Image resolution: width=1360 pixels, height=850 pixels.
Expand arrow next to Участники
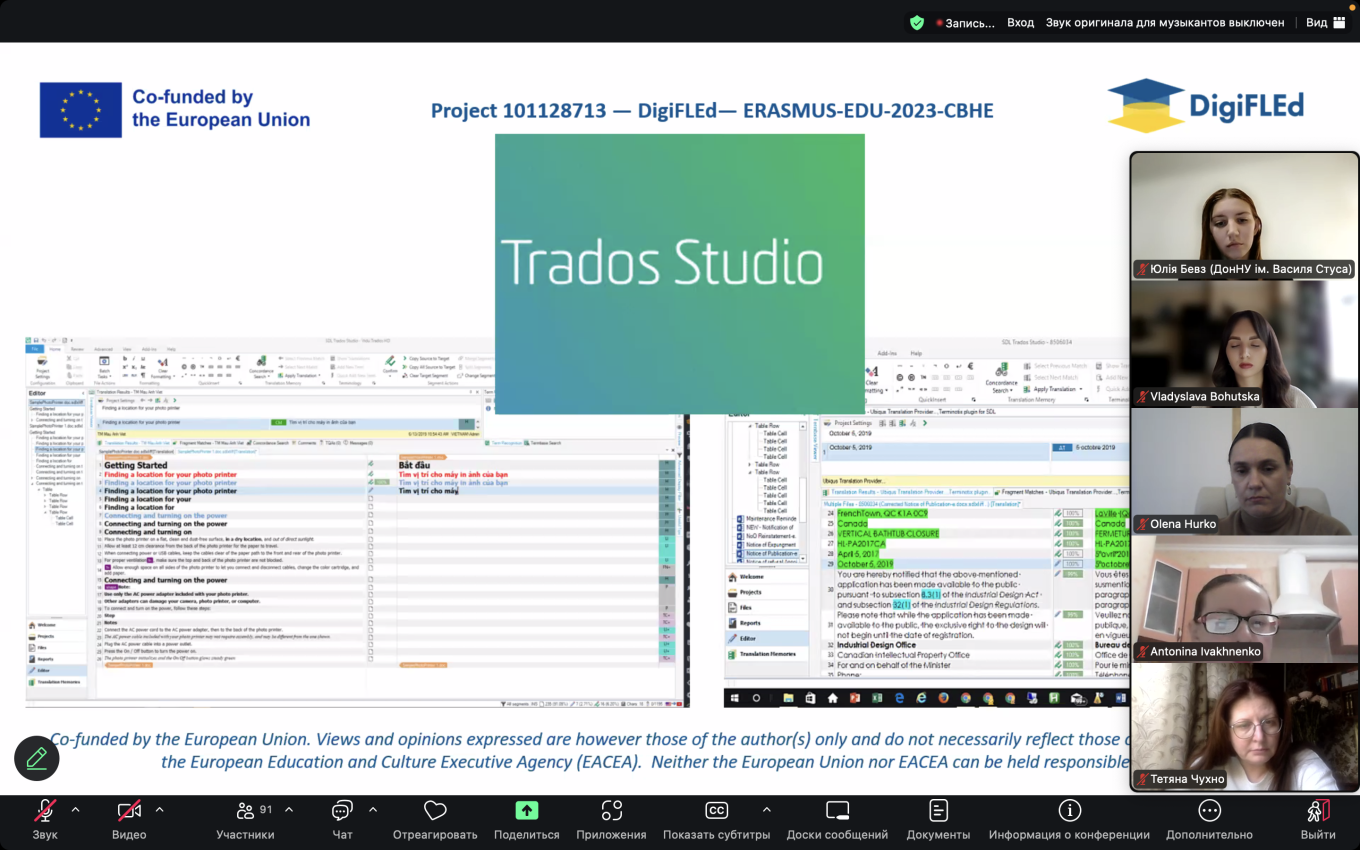(289, 810)
